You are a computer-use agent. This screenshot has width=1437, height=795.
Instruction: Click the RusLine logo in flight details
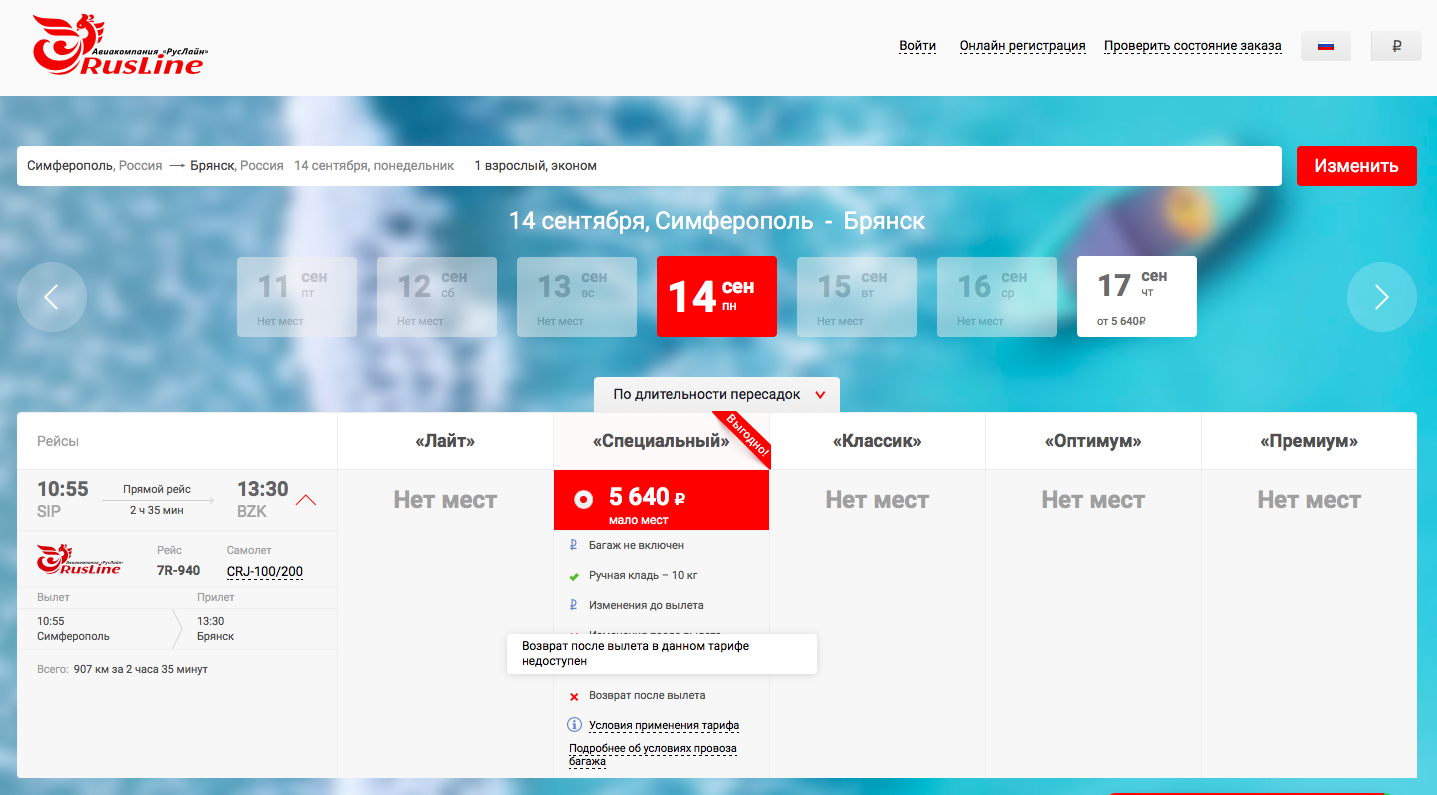coord(80,559)
